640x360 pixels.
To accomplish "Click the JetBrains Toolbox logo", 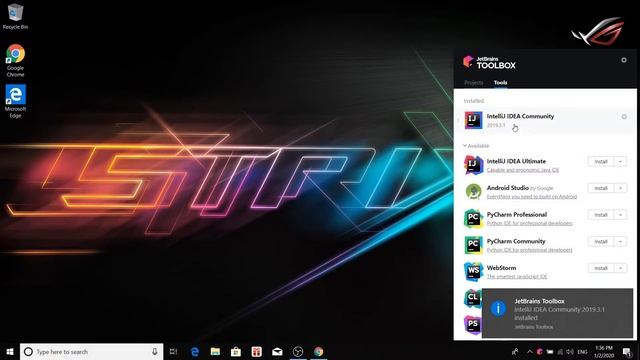I will [x=489, y=62].
